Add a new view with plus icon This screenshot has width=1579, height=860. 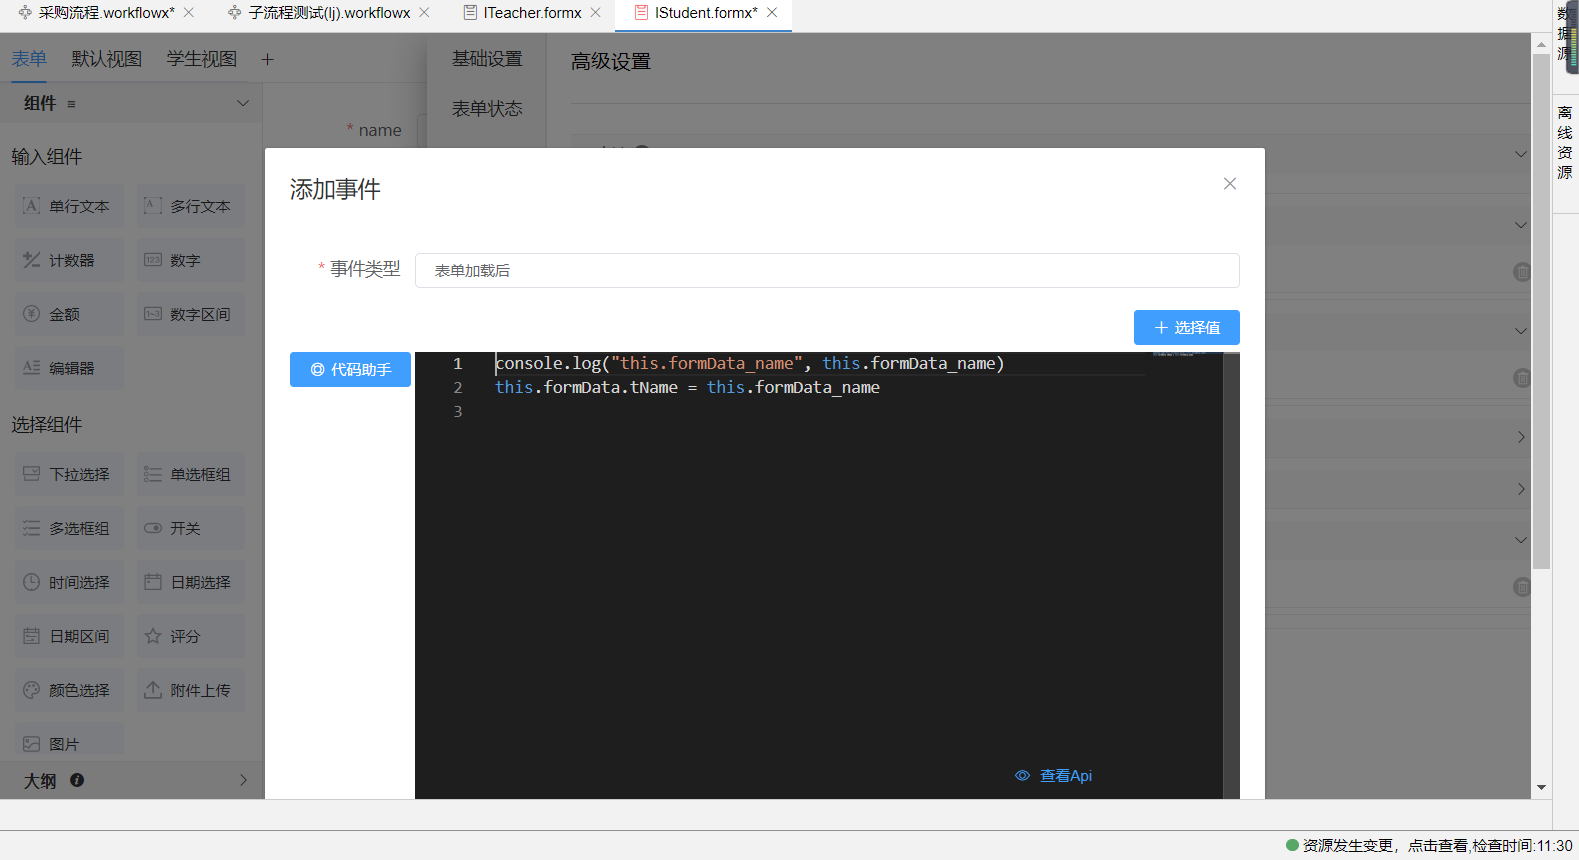point(267,60)
